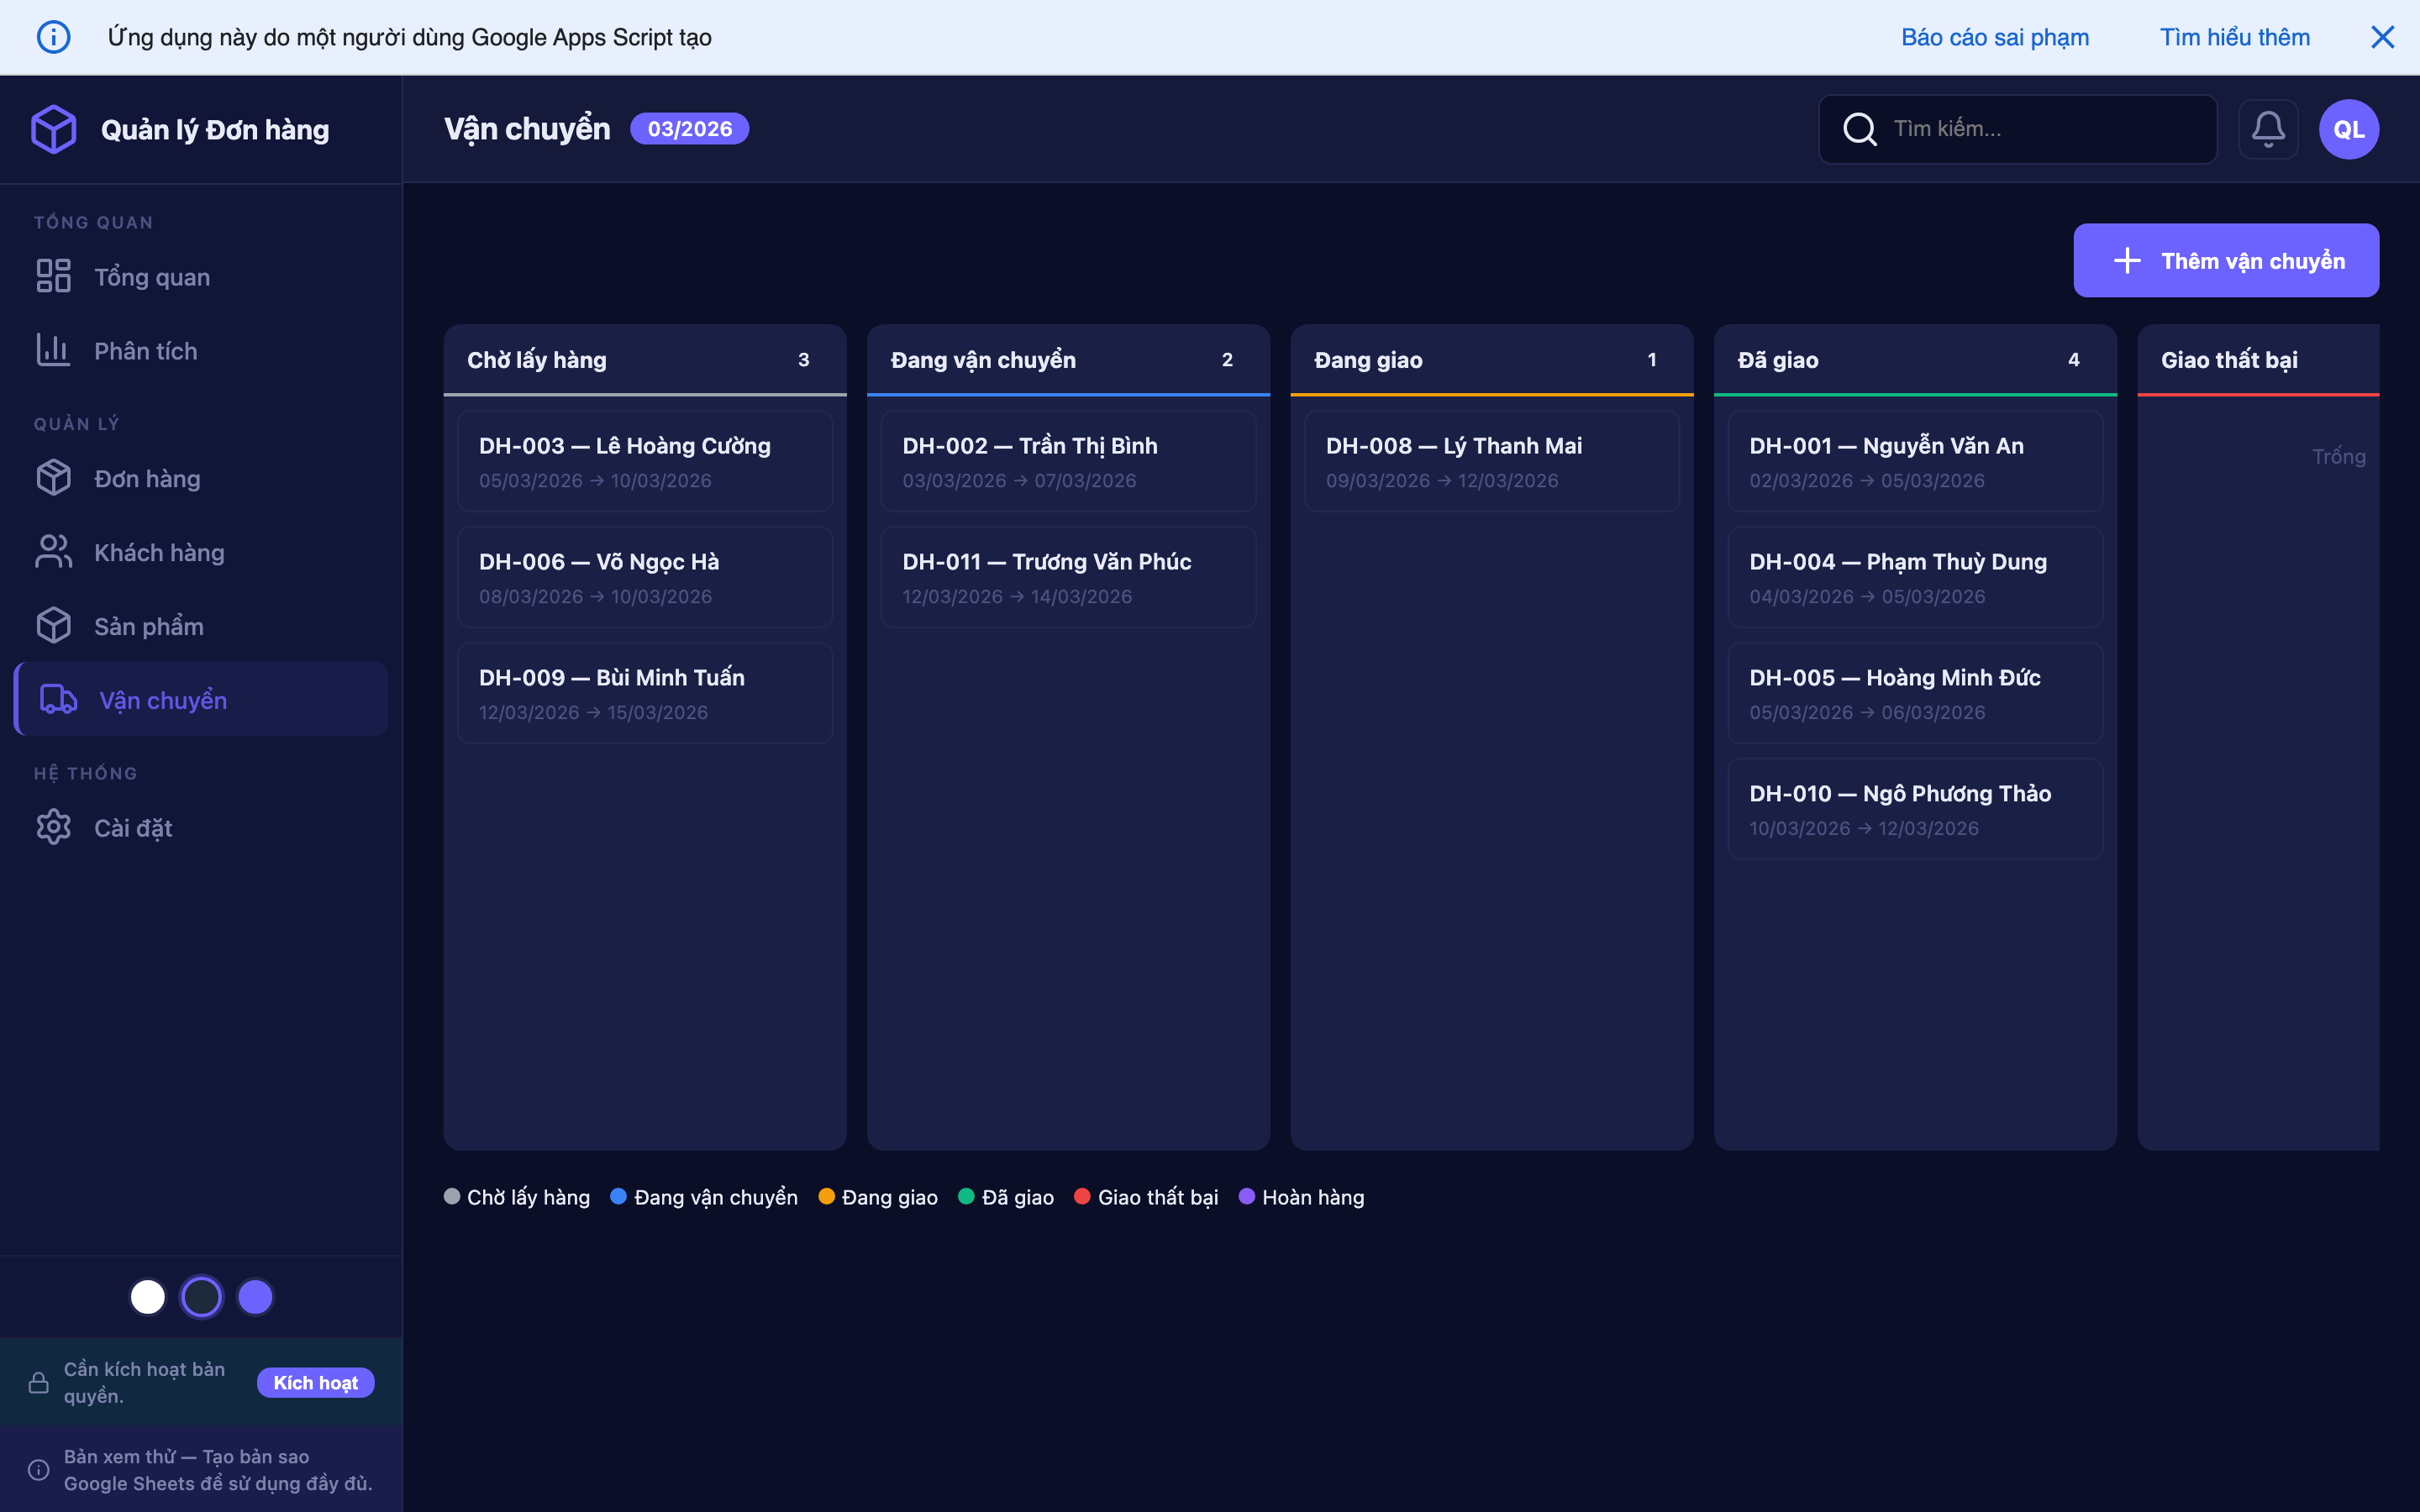Toggle the Hoàn hàng legend filter
The image size is (2420, 1512).
coord(1247,1196)
